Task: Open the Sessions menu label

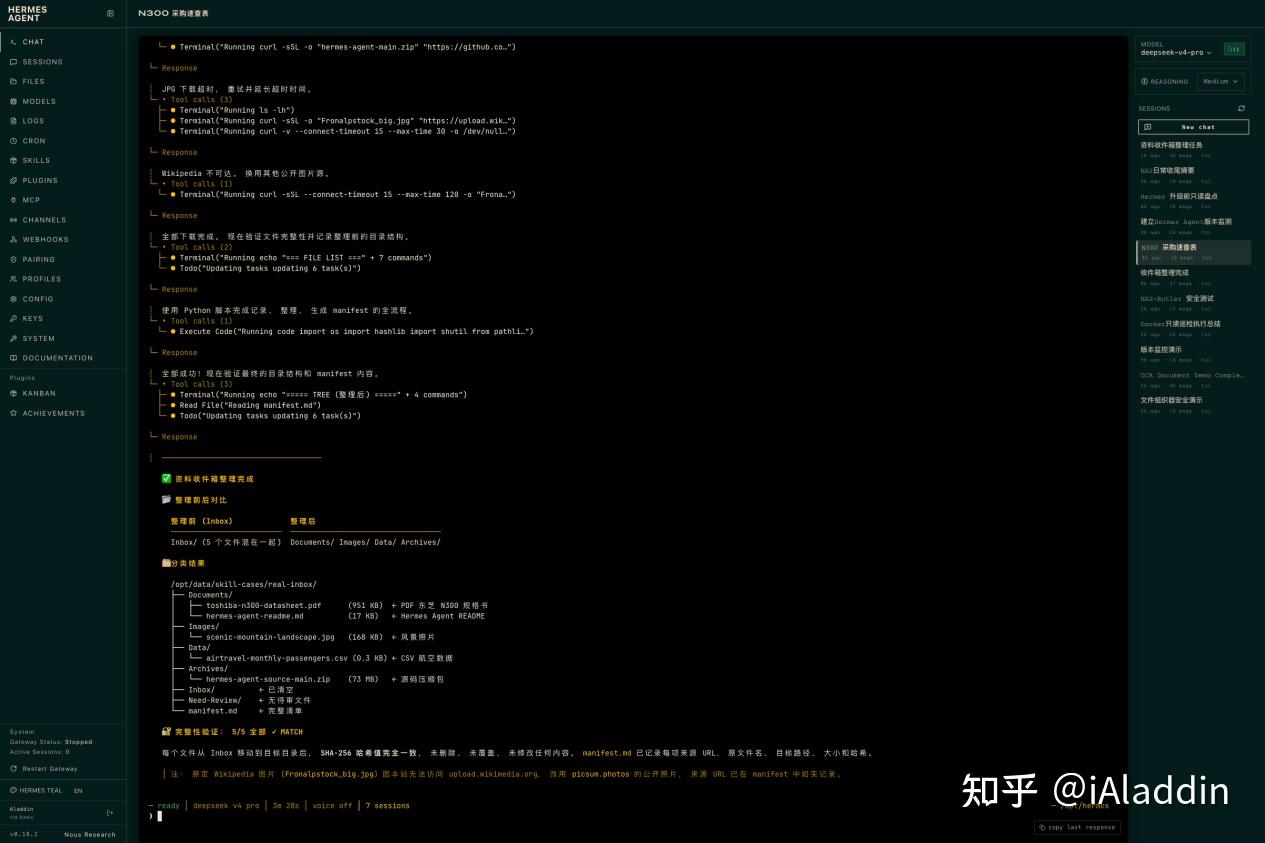Action: (x=43, y=62)
